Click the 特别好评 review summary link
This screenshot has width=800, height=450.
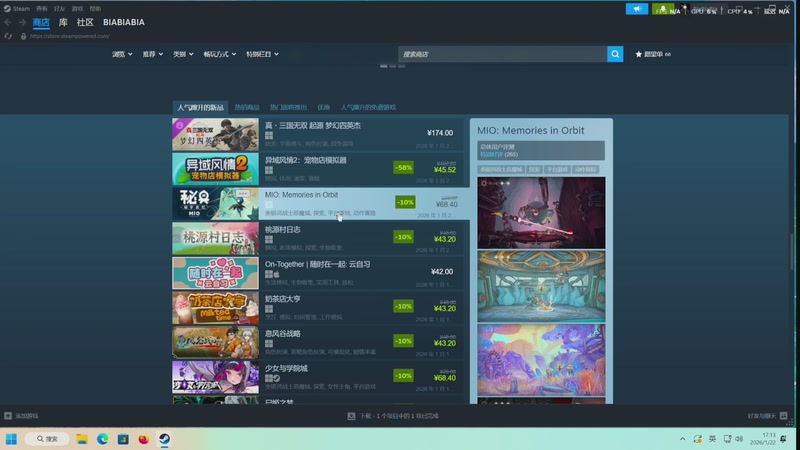(491, 155)
